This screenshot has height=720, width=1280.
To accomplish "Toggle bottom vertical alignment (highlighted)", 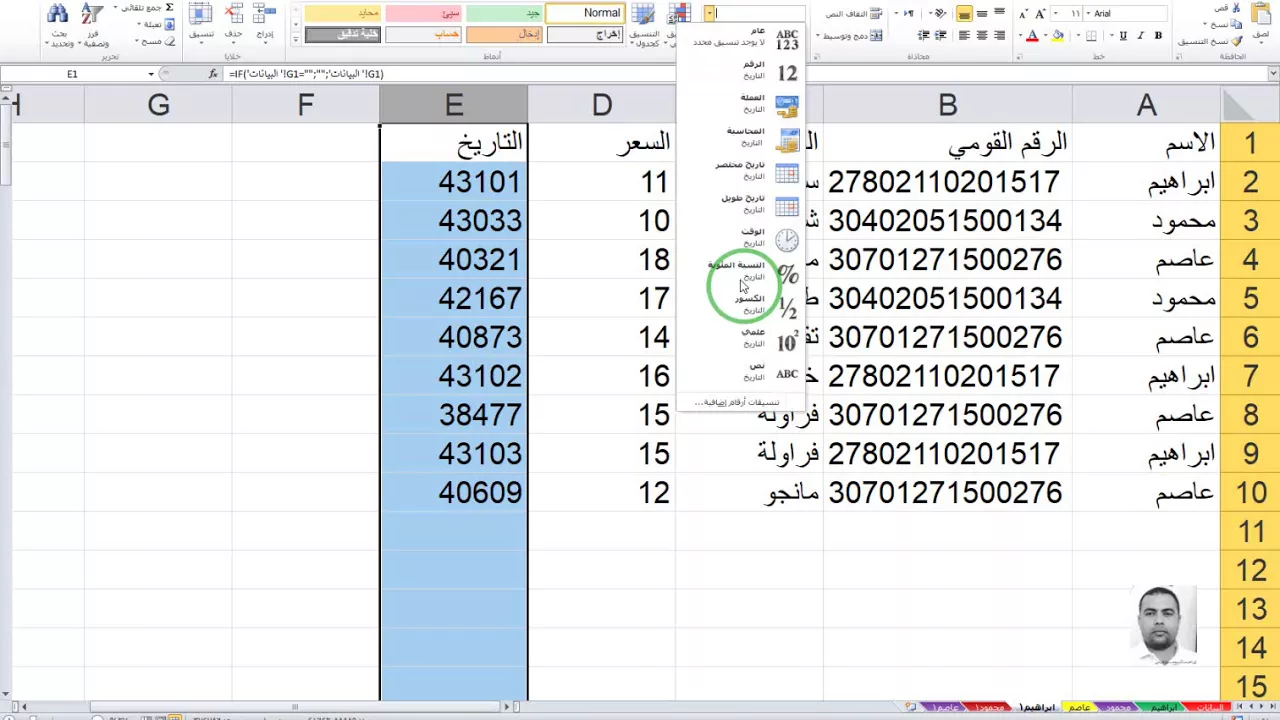I will [964, 13].
